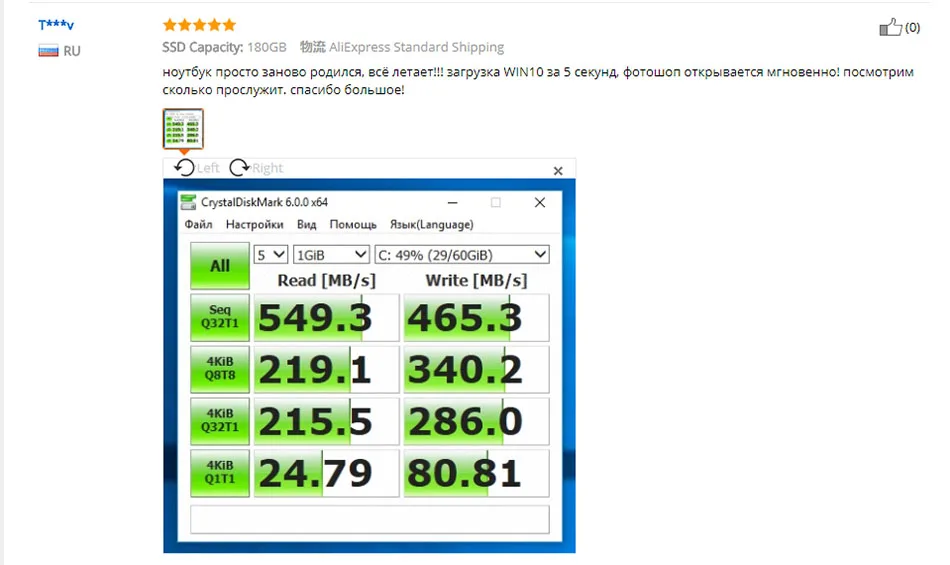Click the CrystalDiskMark 6.0.0 x64 window title
This screenshot has width=950, height=565.
coord(264,202)
